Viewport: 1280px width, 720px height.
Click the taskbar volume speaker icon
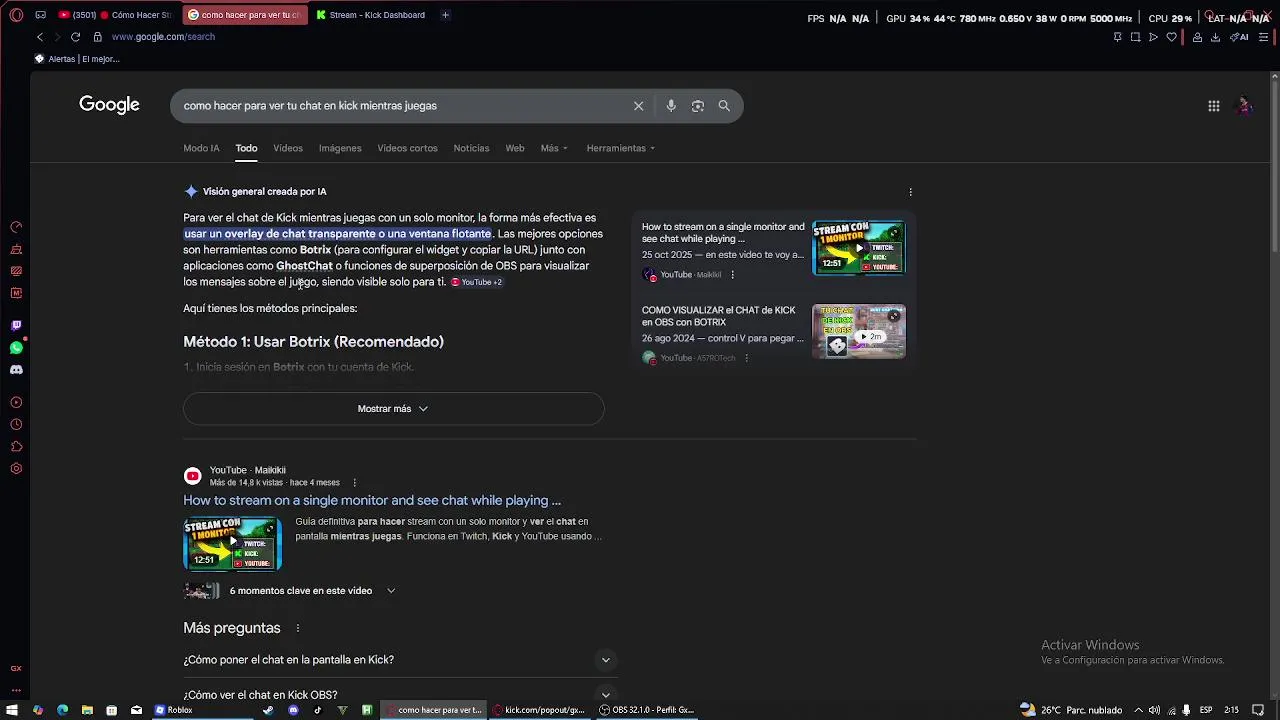tap(1154, 710)
